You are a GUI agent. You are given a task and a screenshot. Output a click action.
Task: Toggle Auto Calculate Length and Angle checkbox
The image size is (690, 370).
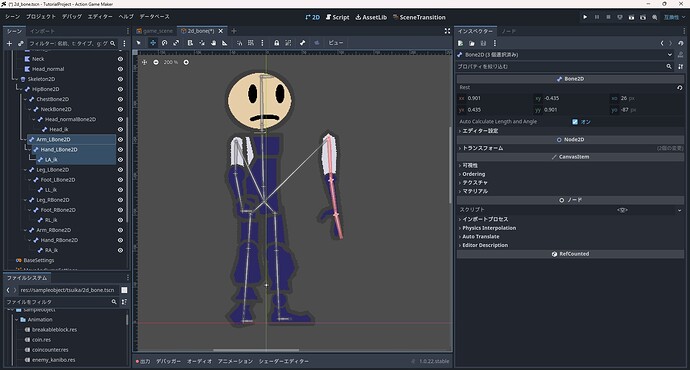[x=575, y=122]
